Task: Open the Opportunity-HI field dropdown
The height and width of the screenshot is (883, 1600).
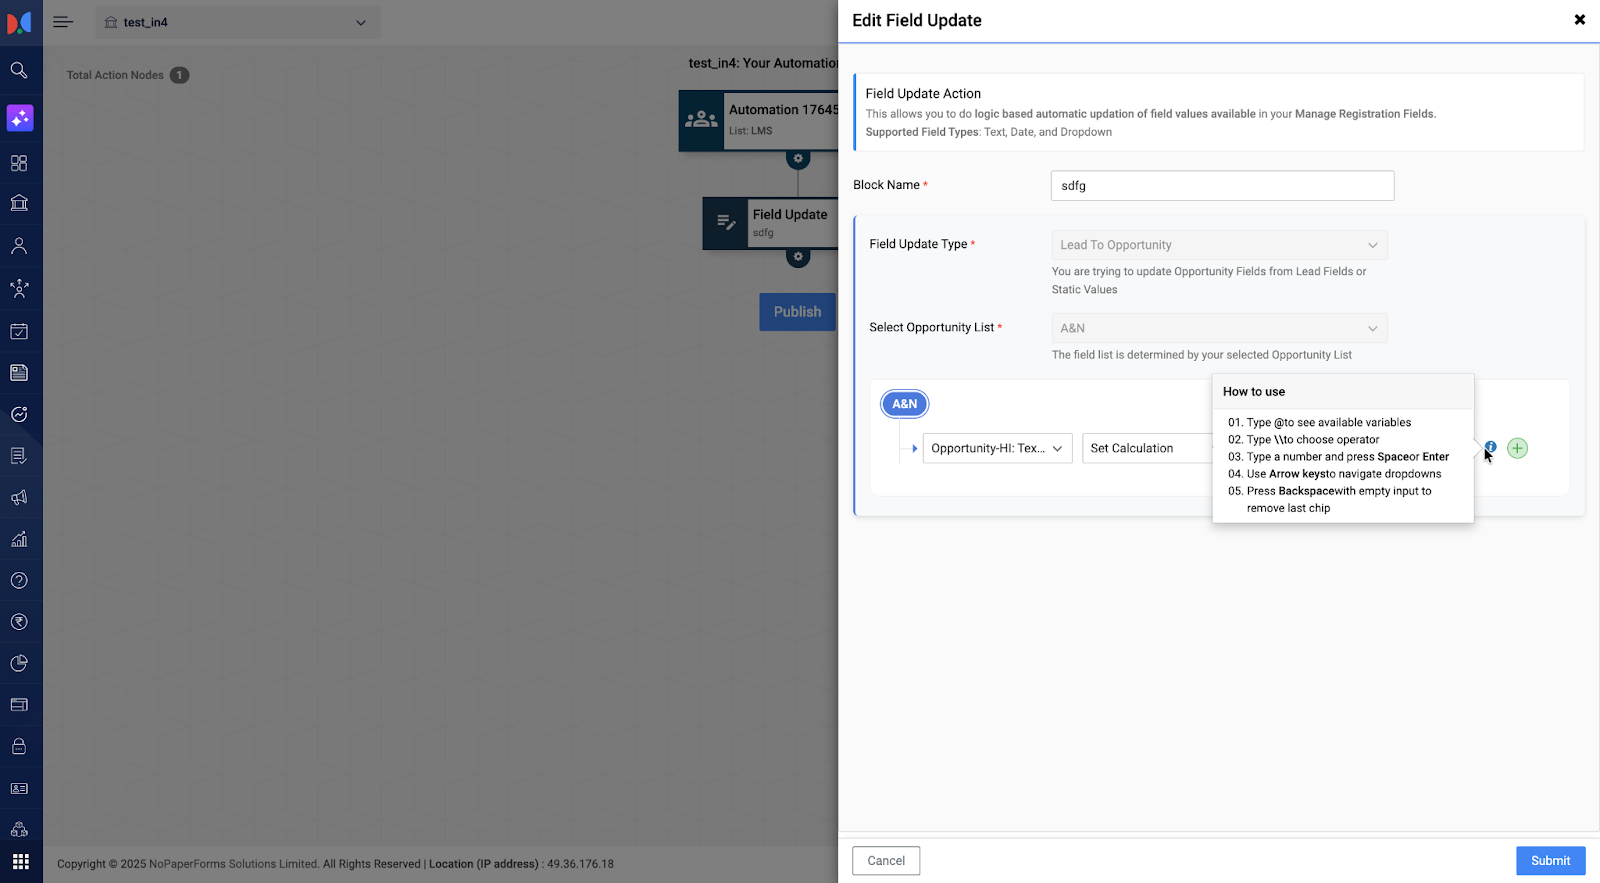Action: (x=996, y=448)
